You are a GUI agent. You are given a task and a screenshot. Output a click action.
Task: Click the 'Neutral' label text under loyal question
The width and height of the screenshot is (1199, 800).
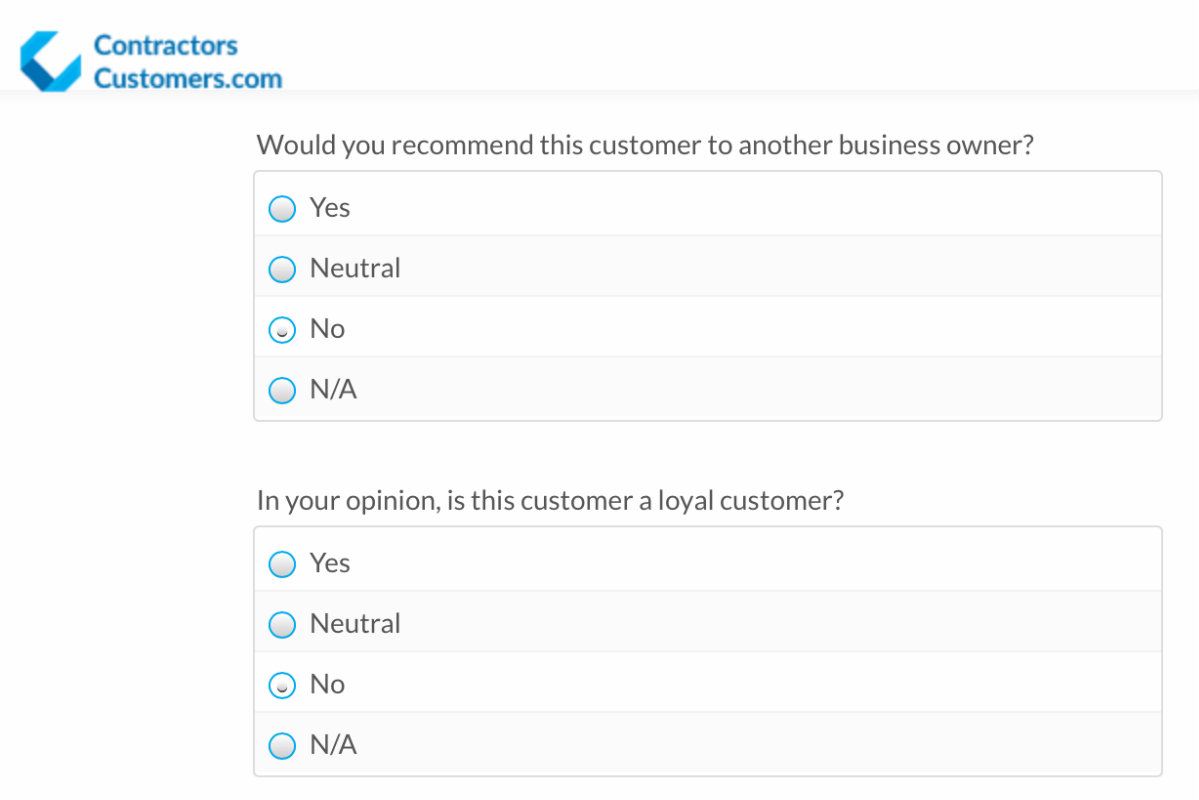click(x=355, y=624)
